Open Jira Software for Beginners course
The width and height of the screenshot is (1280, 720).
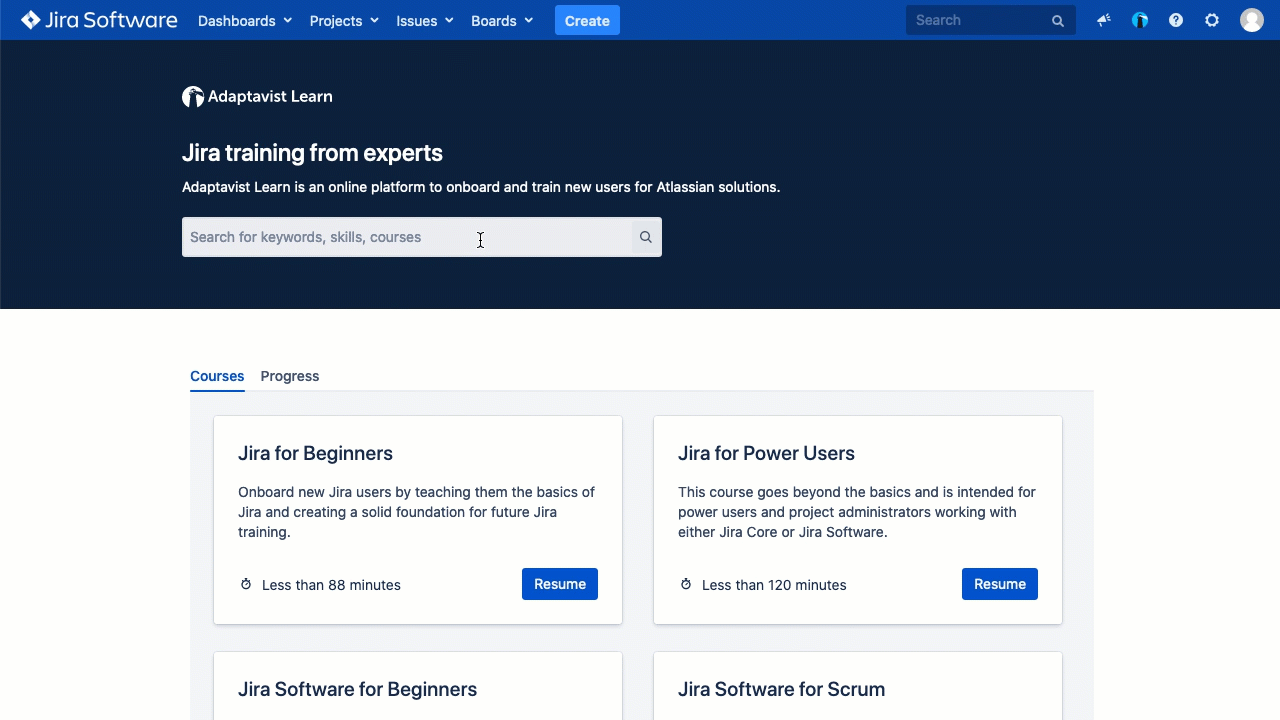(357, 689)
